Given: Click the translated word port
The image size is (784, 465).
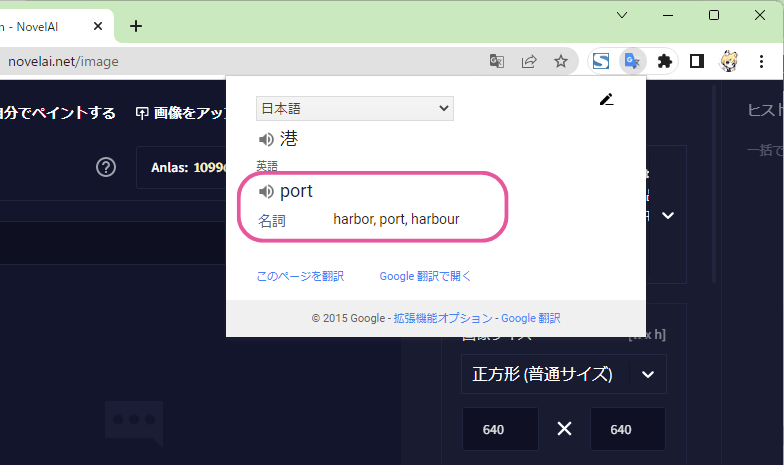Looking at the screenshot, I should click(296, 191).
